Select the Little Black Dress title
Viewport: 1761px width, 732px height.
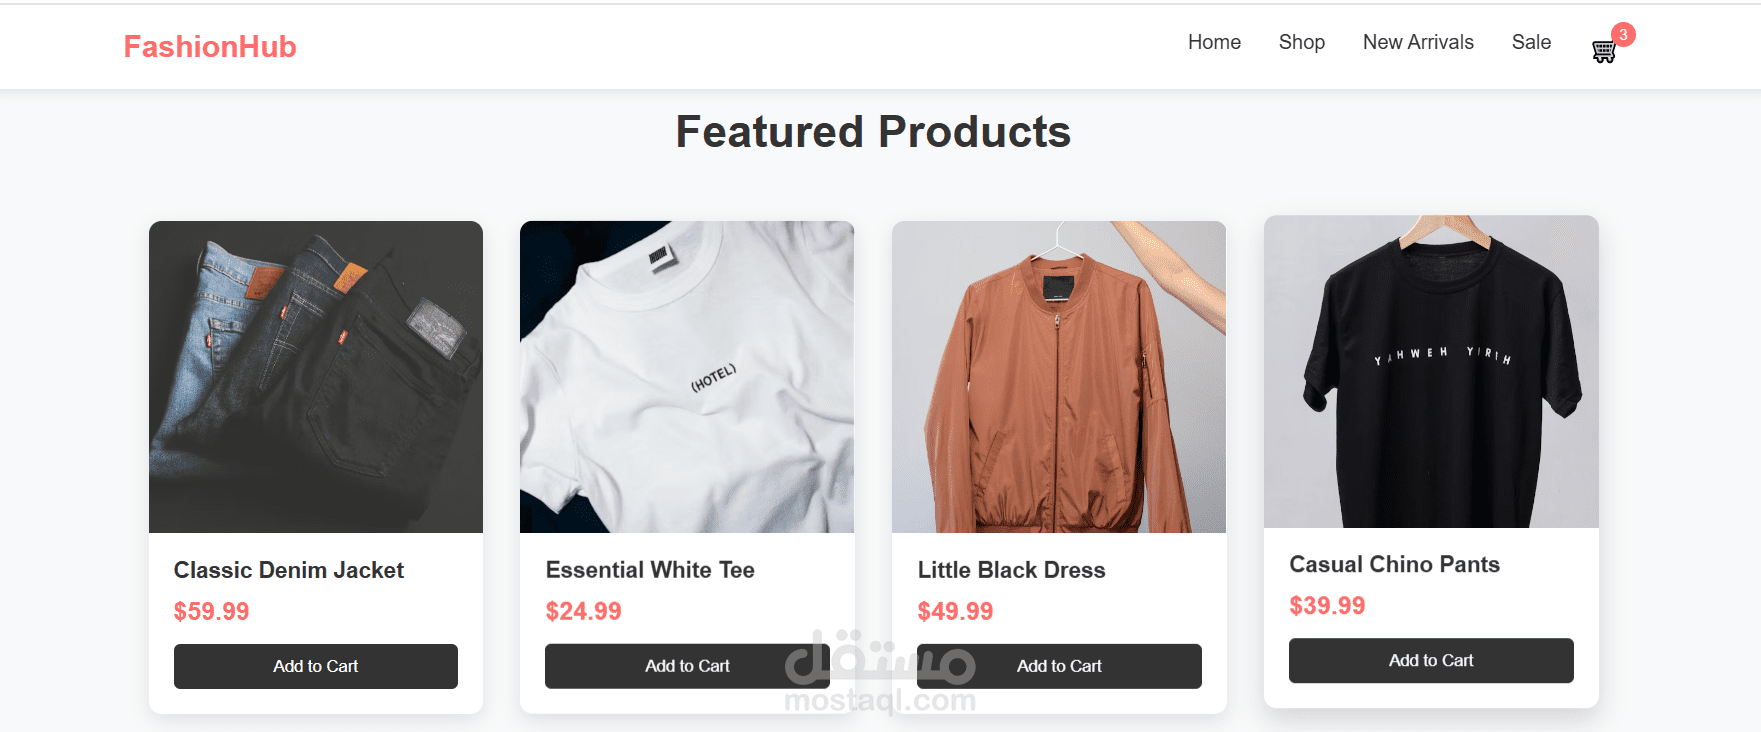tap(1011, 570)
